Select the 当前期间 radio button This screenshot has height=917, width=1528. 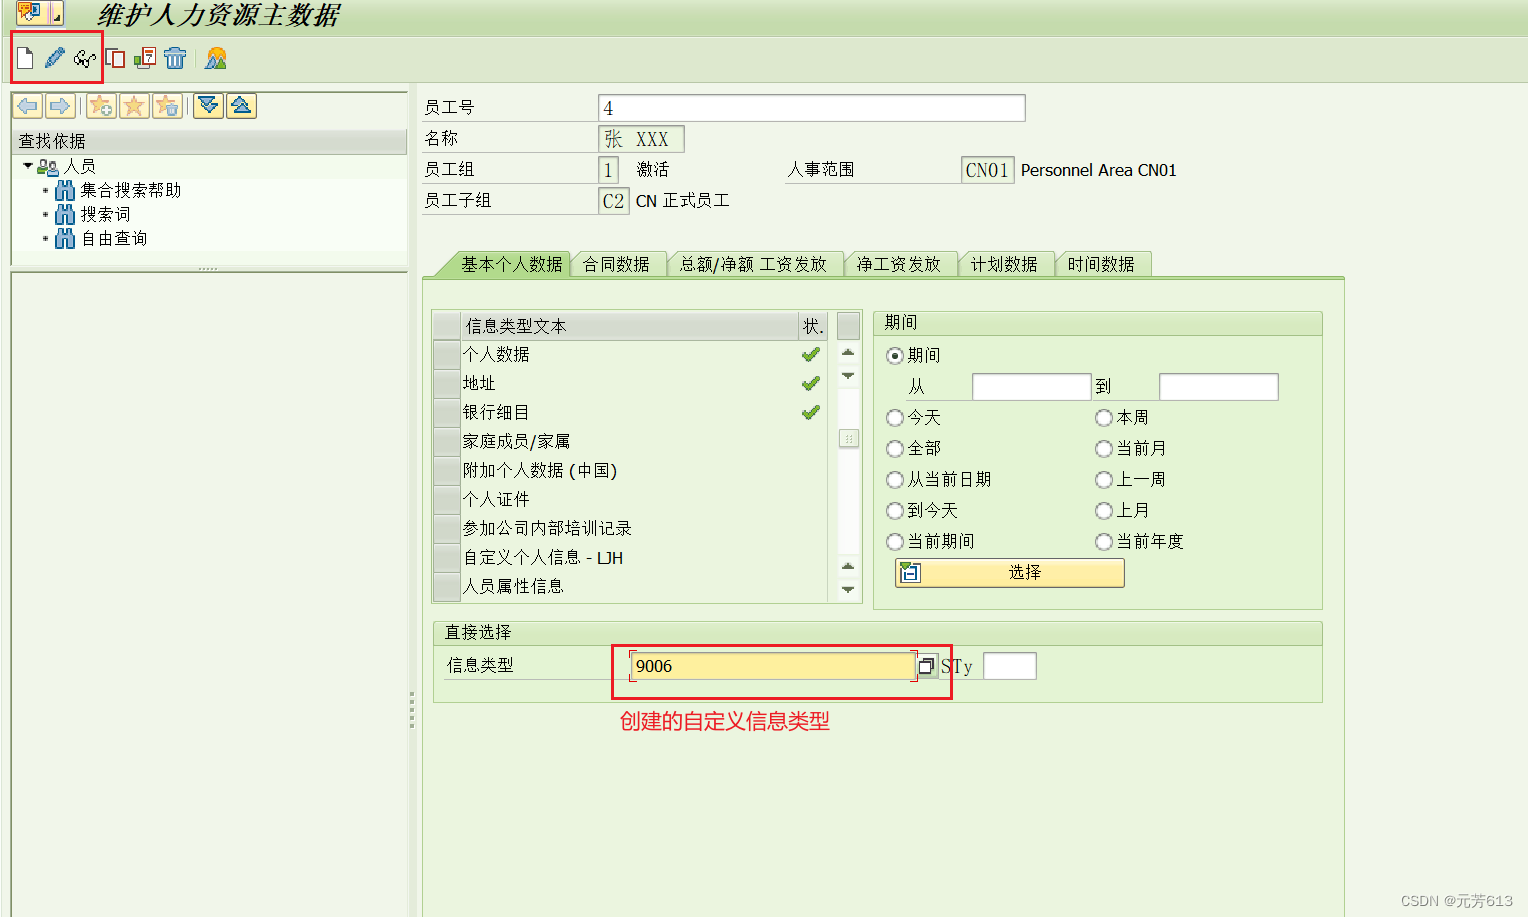(x=895, y=542)
